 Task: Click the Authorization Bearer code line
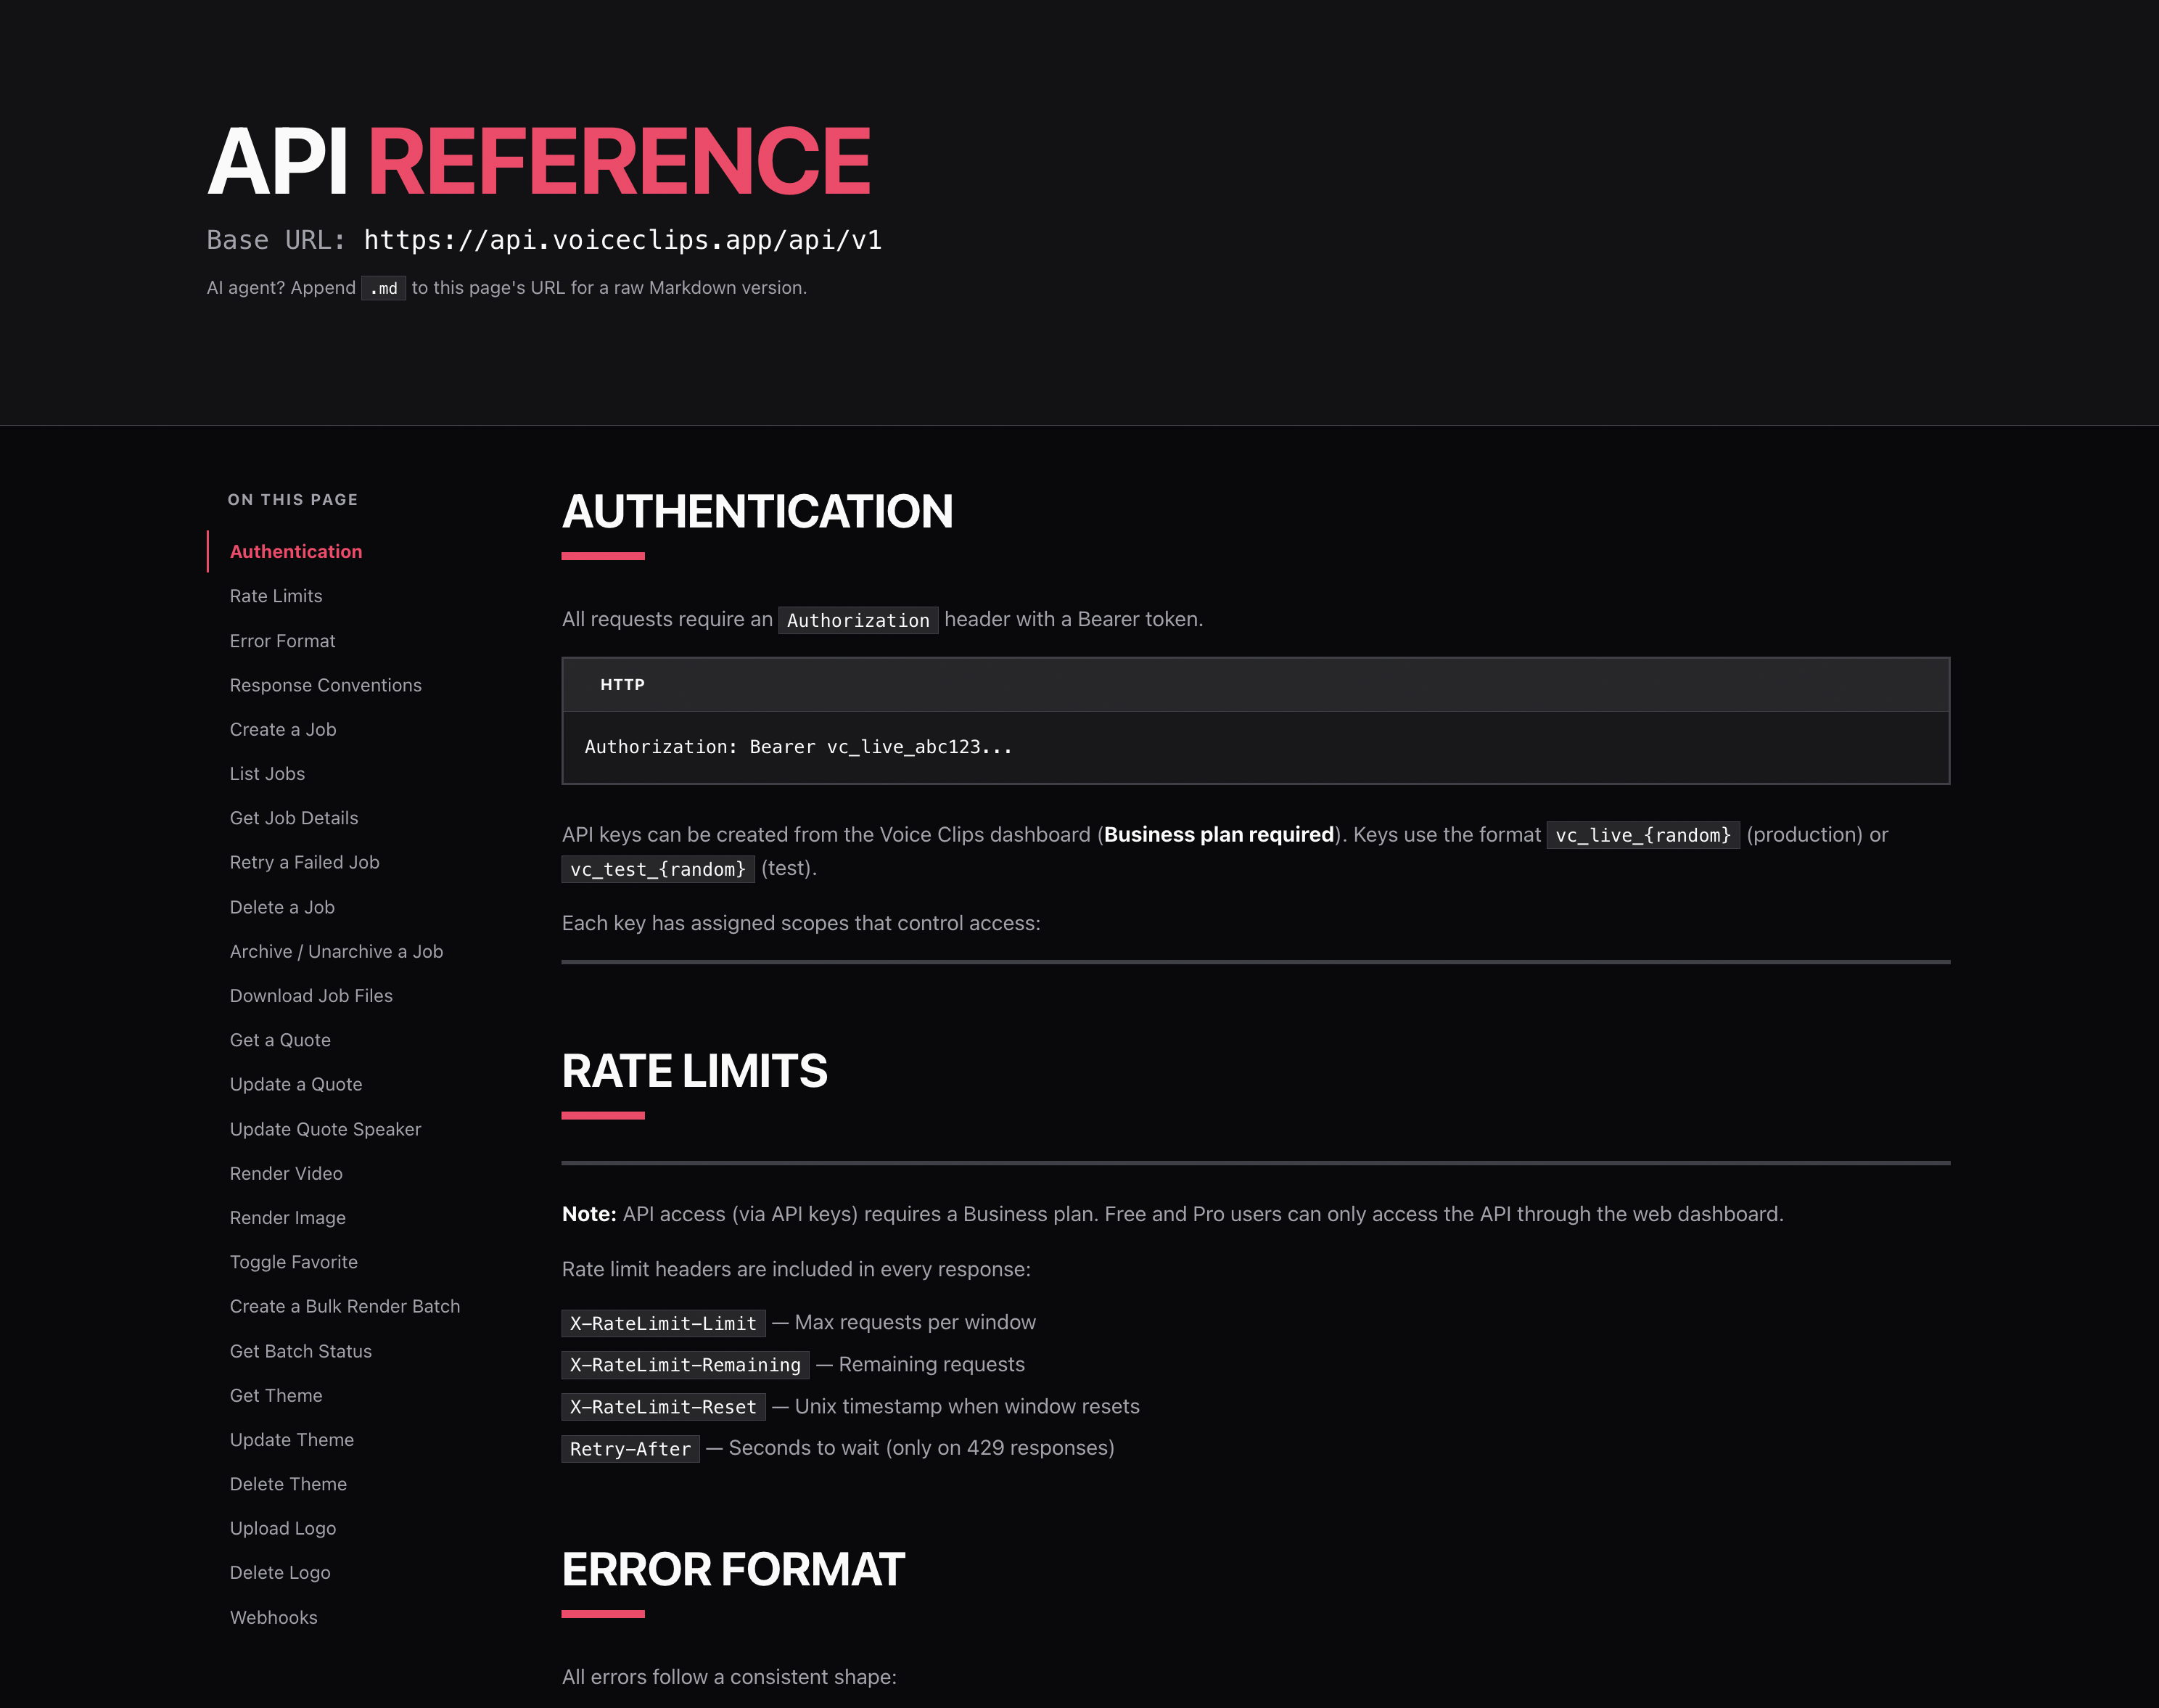(x=798, y=747)
